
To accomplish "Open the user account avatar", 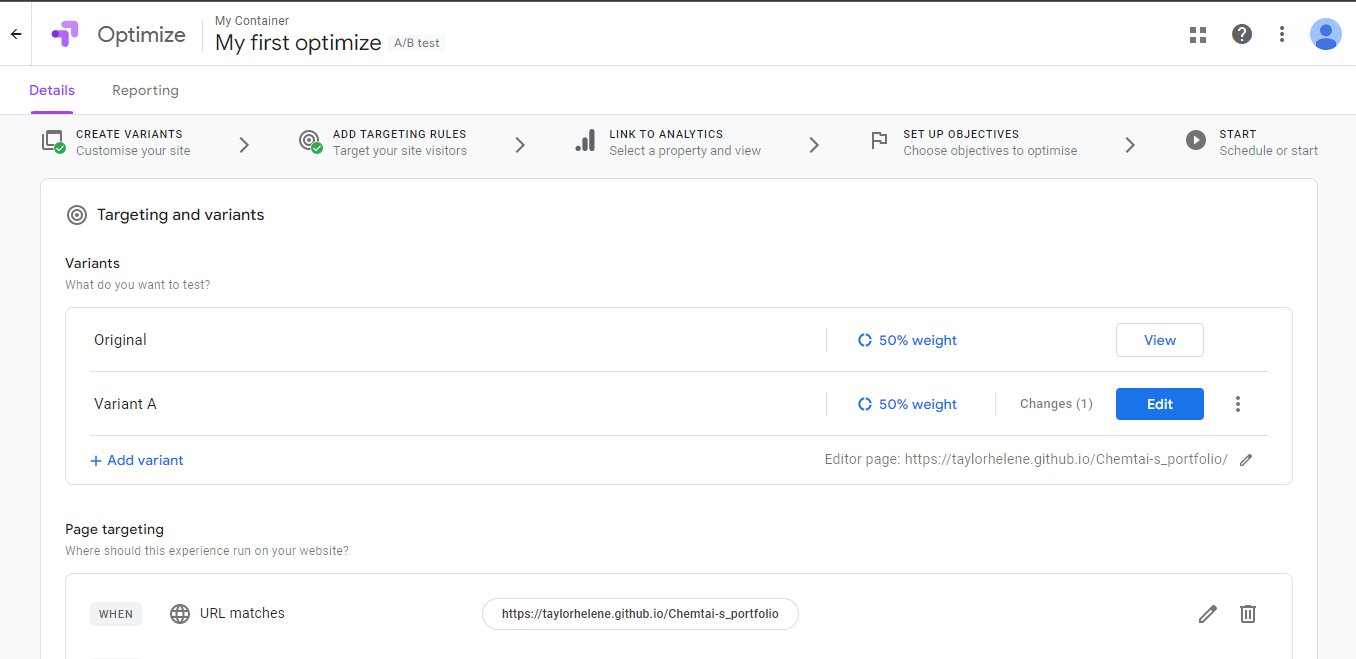I will [1326, 34].
